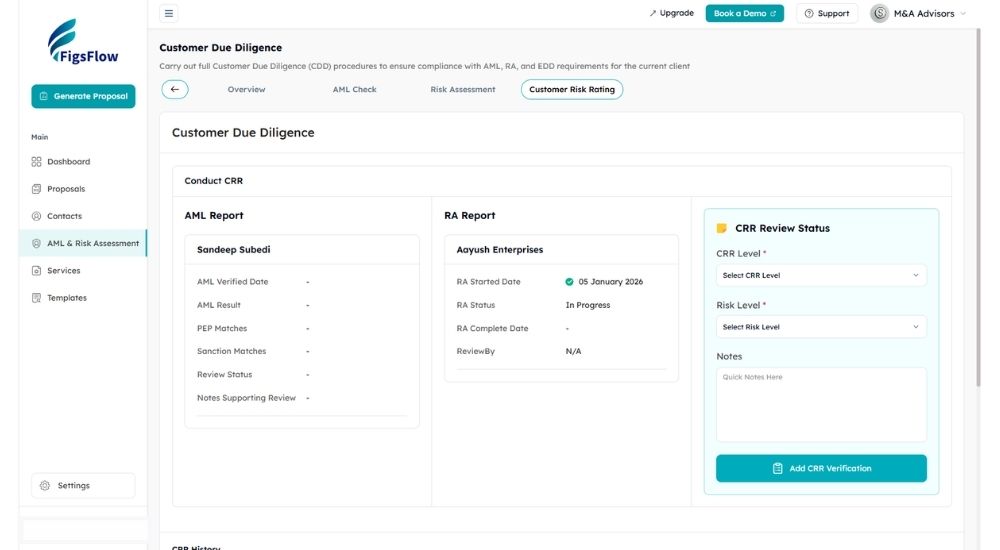The height and width of the screenshot is (550, 1000).
Task: Click the RA Started Date label
Action: (x=488, y=281)
